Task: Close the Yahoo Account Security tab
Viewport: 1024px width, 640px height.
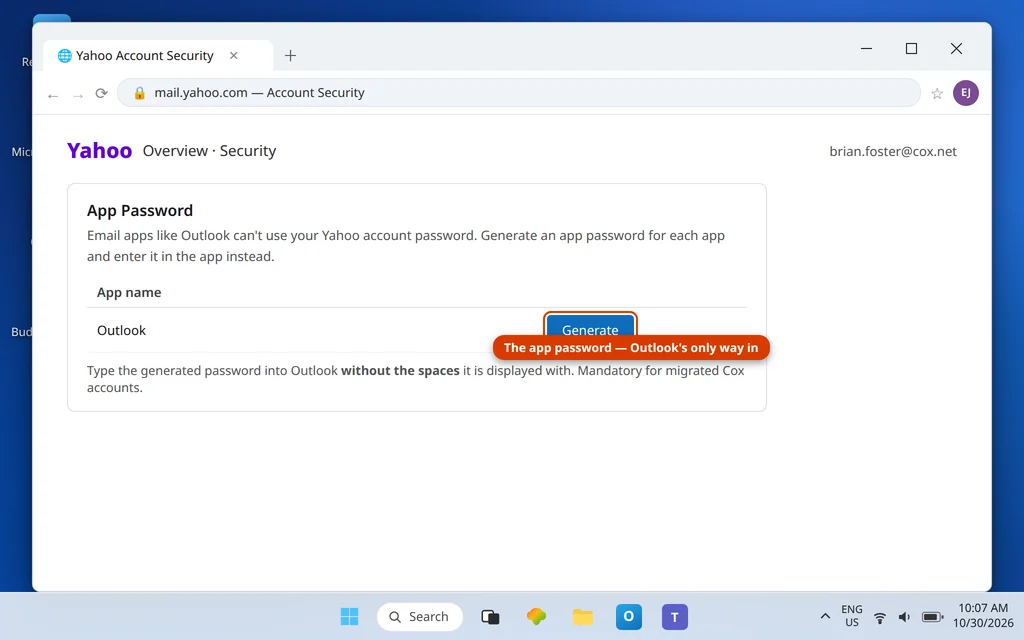Action: 234,56
